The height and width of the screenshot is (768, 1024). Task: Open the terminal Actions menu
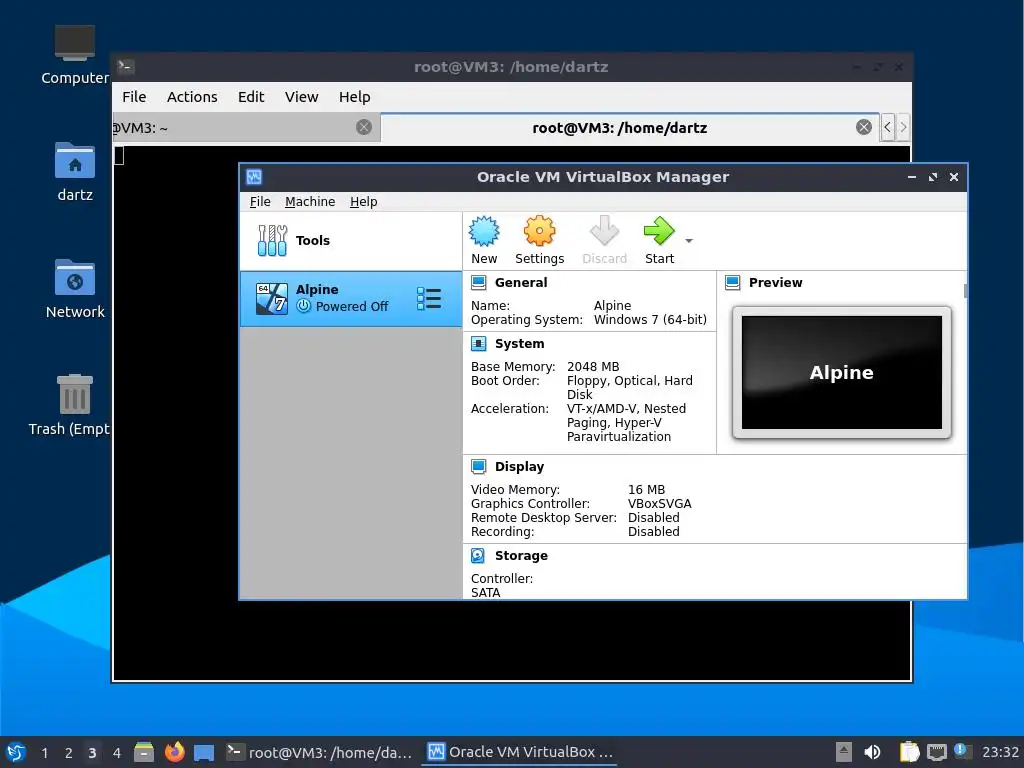[x=192, y=97]
